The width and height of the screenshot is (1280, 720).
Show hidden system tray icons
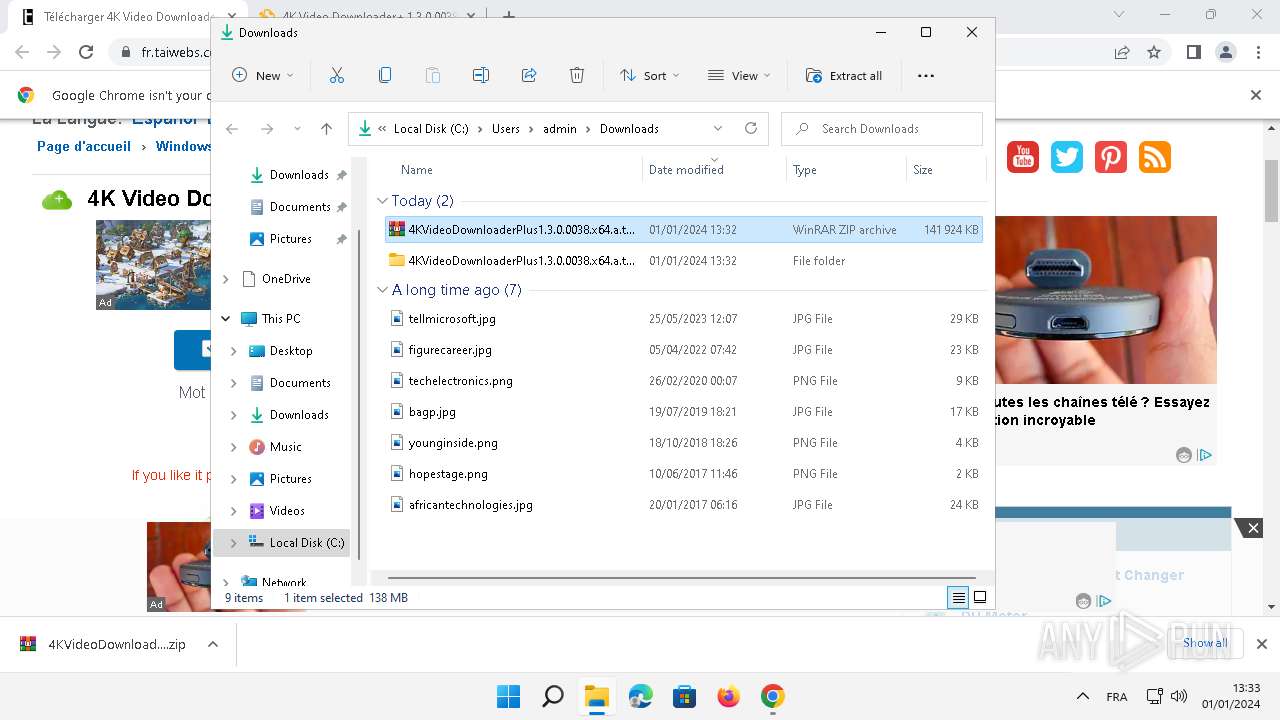point(1082,696)
